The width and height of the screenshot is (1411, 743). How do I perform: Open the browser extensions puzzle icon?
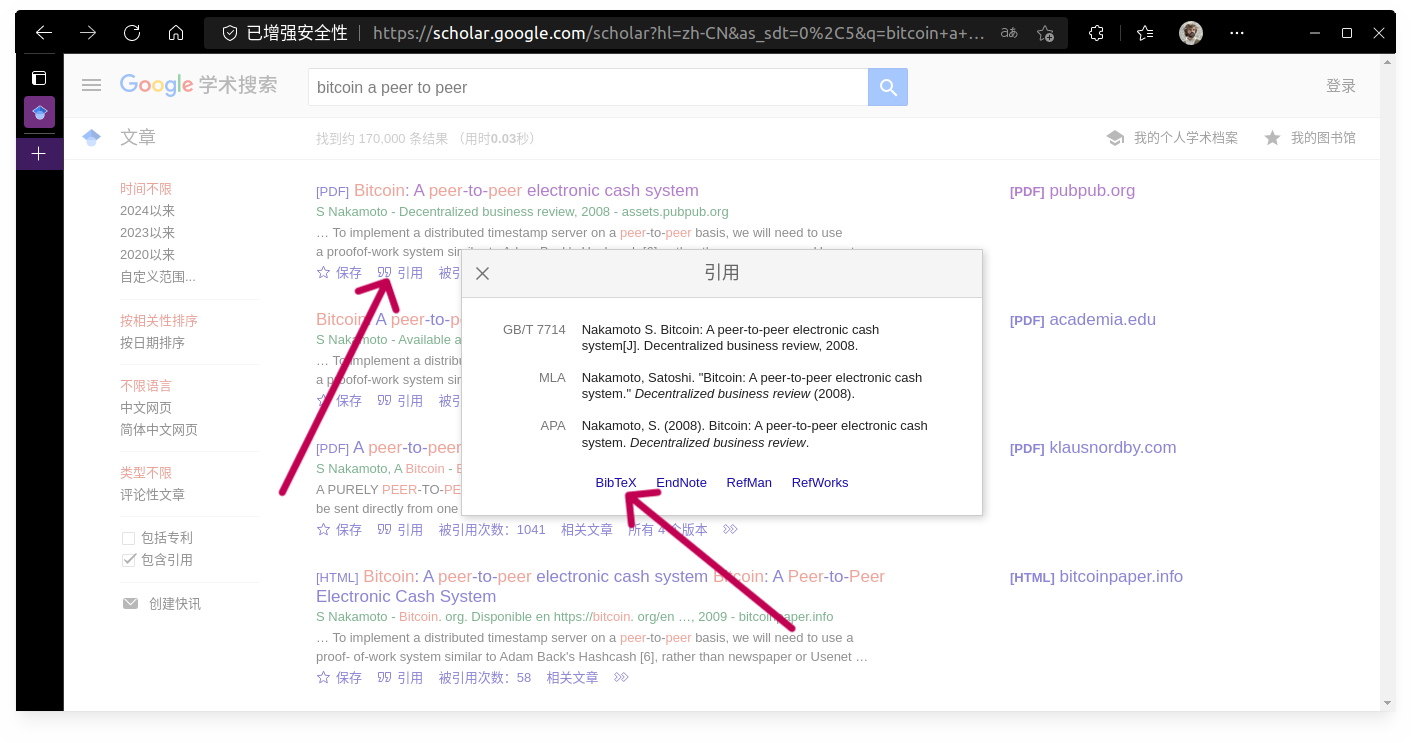[x=1097, y=33]
